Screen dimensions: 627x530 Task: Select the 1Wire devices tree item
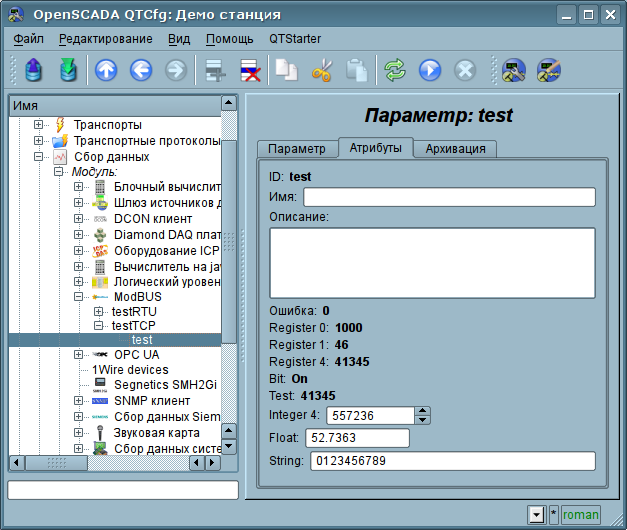tap(130, 370)
